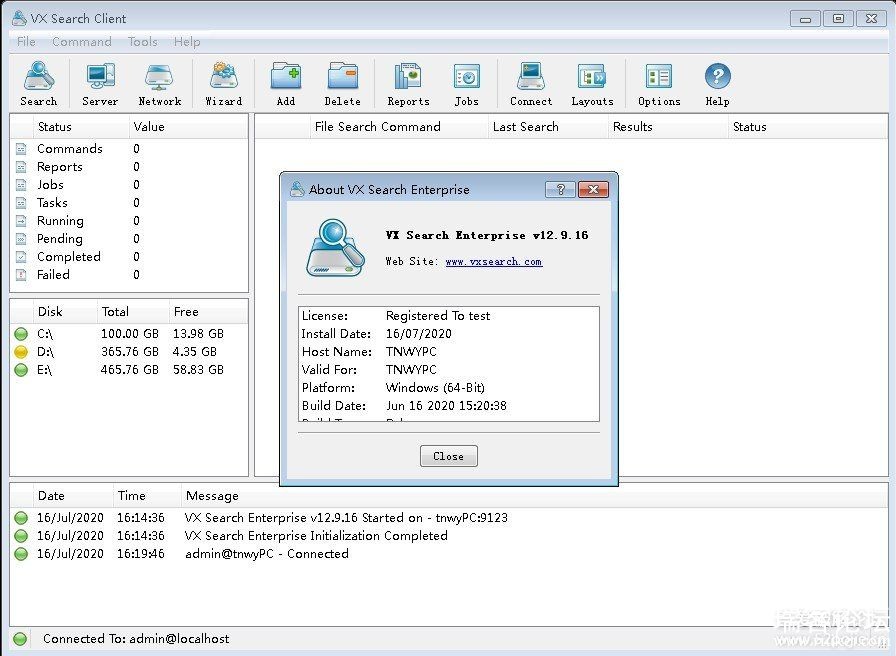The width and height of the screenshot is (896, 656).
Task: Click the green status icon of the Connected message
Action: [21, 554]
